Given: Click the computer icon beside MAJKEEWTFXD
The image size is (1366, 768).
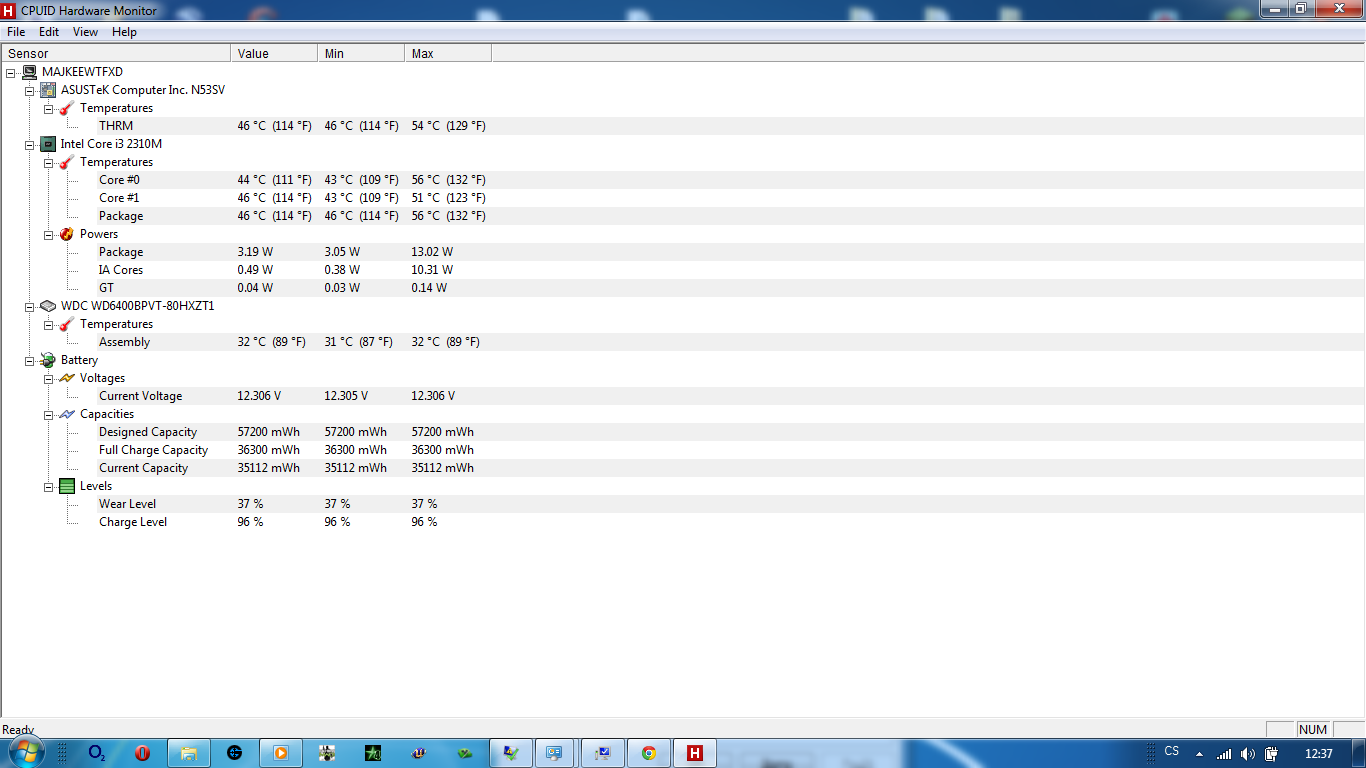Looking at the screenshot, I should click(x=30, y=72).
